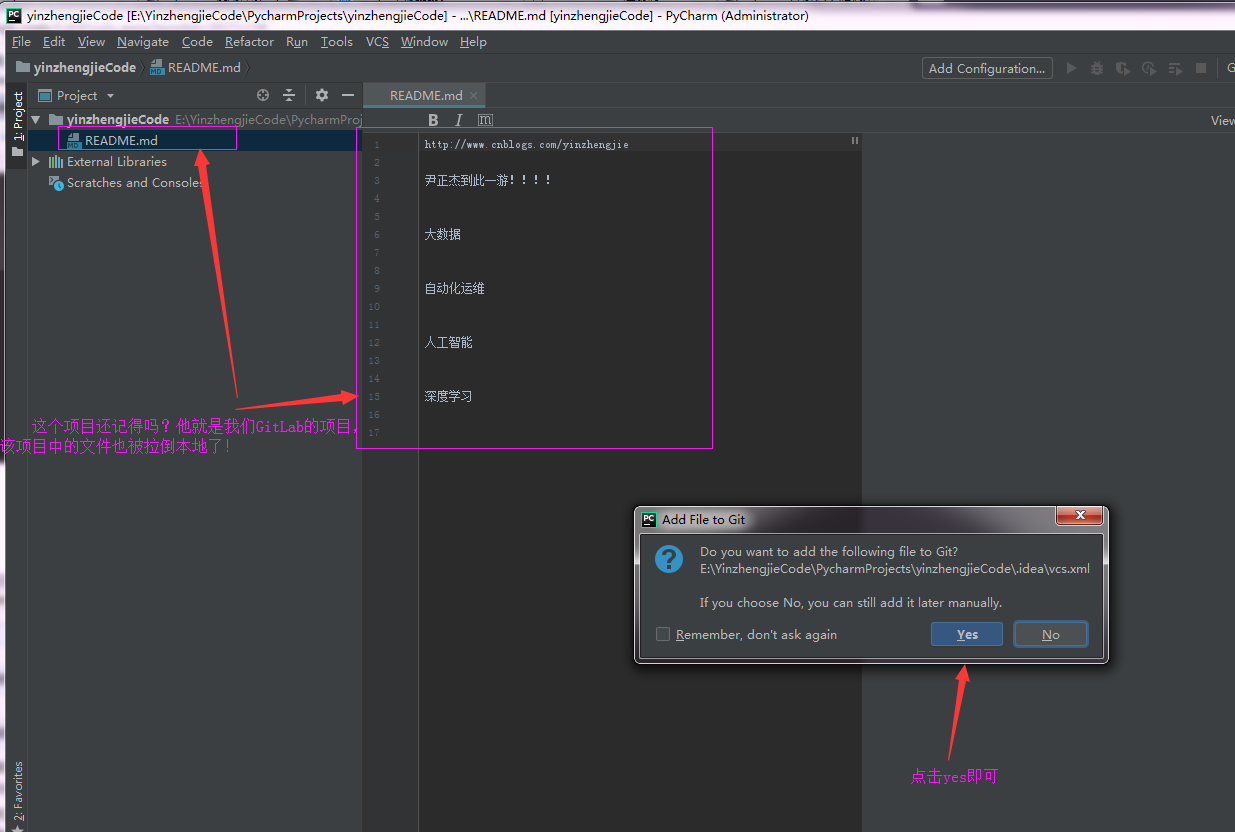1235x832 pixels.
Task: Click the Debug bug icon
Action: (x=1097, y=68)
